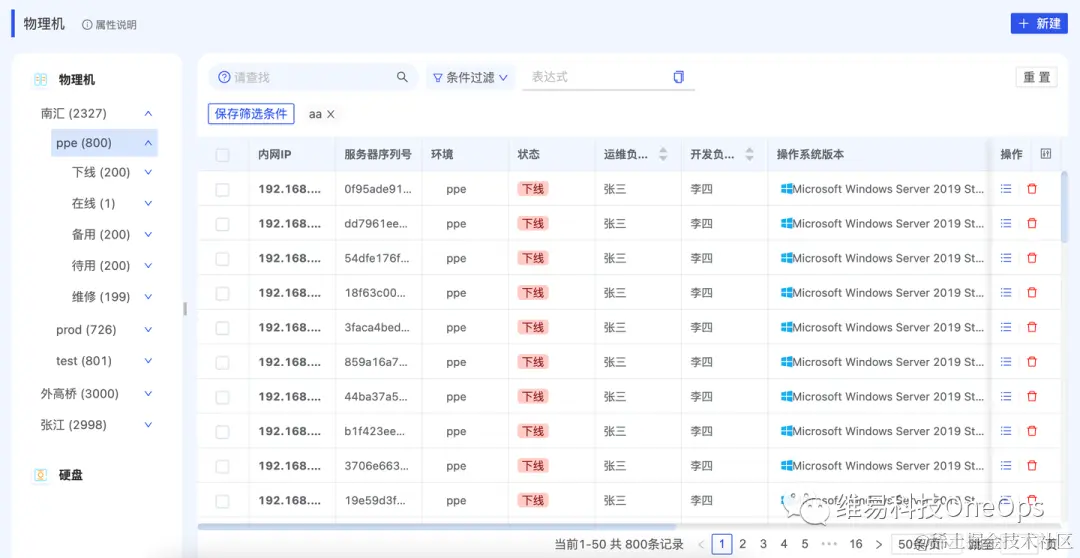Image resolution: width=1080 pixels, height=558 pixels.
Task: Delete the 44ba37a5 row
Action: 1032,396
